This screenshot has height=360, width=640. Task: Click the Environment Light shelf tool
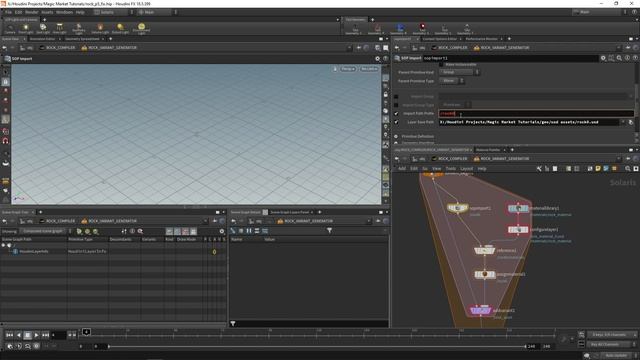141,29
